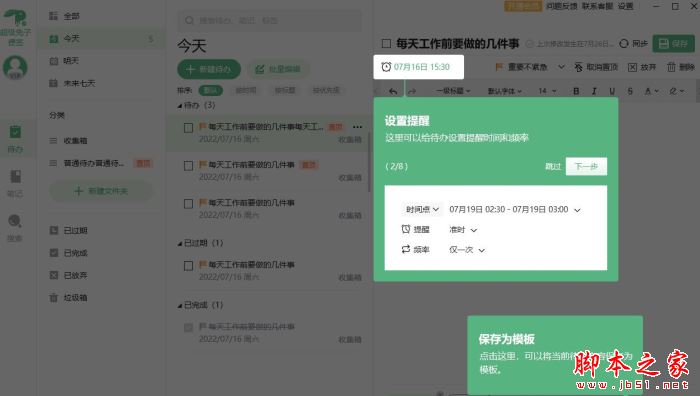Viewport: 700px width, 396px height.
Task: Open the 一级标题 heading style dropdown
Action: tap(453, 91)
